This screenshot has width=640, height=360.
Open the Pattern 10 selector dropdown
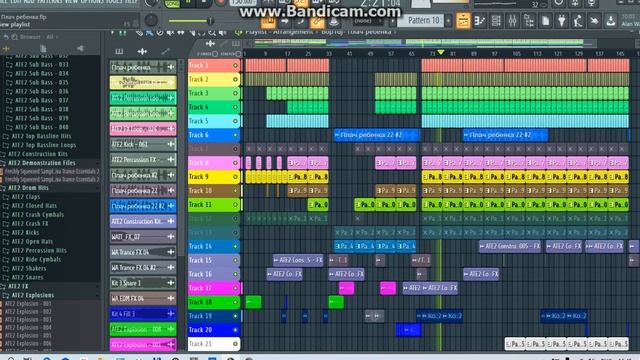click(x=420, y=20)
